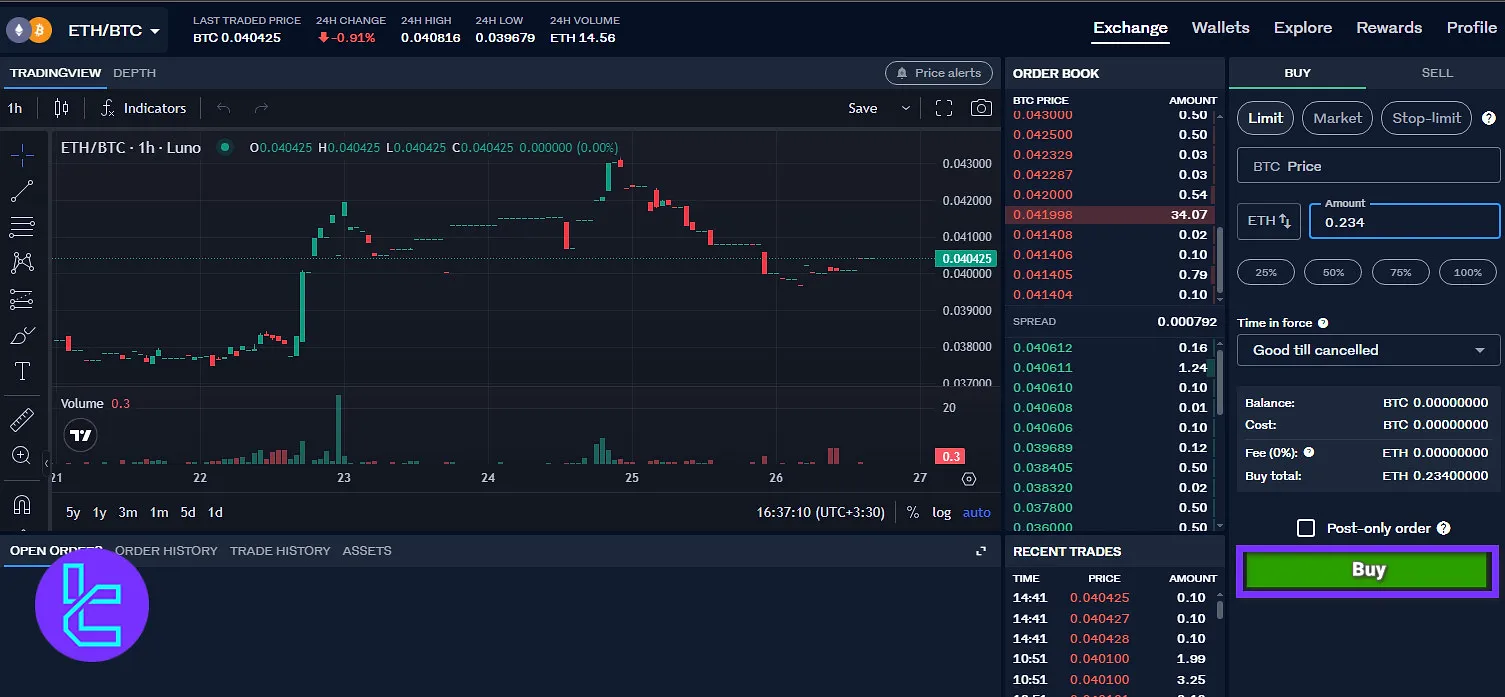Enter fullscreen chart mode

coord(943,108)
